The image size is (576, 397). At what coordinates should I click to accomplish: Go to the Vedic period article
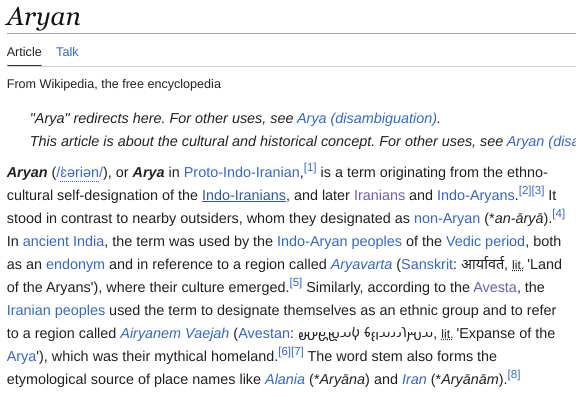[x=485, y=241]
